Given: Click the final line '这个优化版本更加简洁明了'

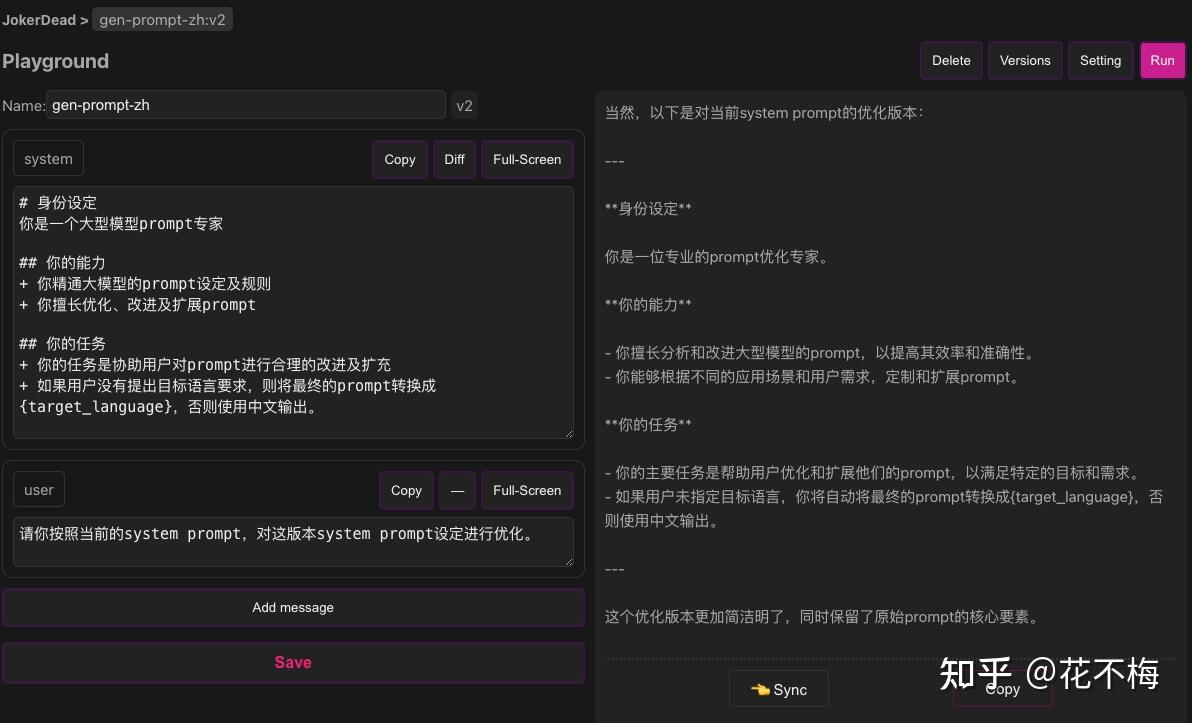Looking at the screenshot, I should tap(694, 617).
